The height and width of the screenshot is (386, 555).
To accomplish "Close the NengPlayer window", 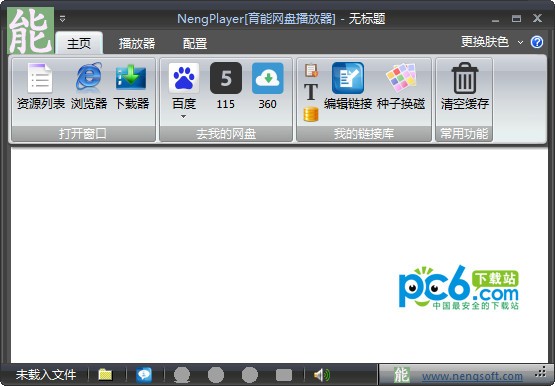I will (x=537, y=18).
